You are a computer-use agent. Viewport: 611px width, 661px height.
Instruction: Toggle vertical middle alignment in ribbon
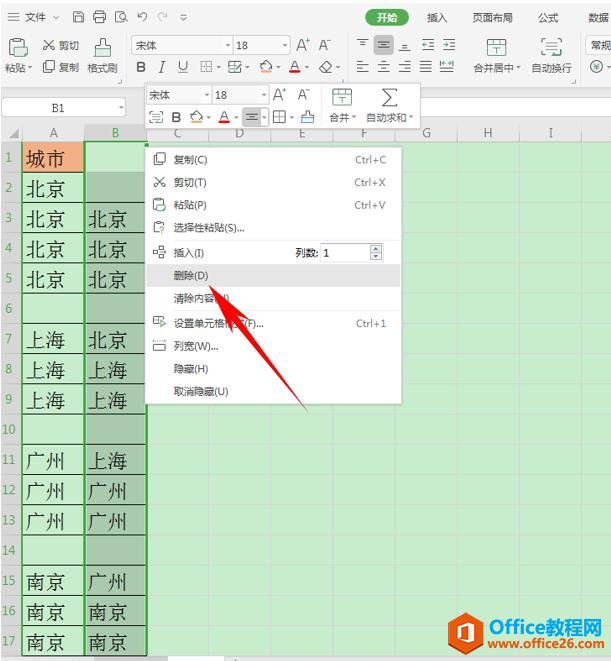(x=383, y=45)
